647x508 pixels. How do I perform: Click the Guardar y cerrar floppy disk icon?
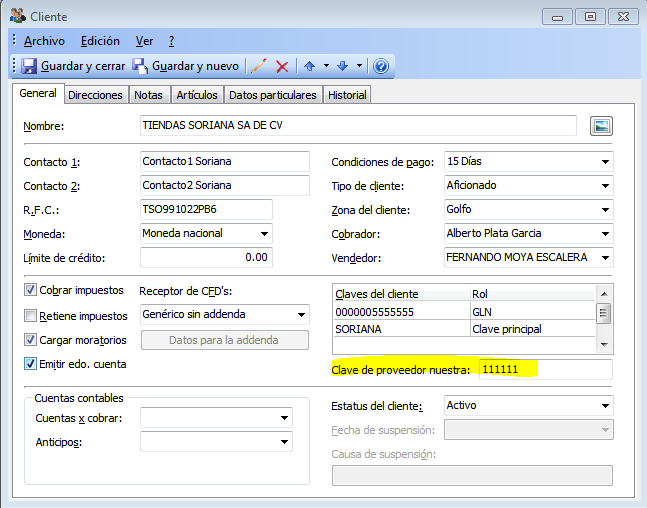(x=29, y=66)
